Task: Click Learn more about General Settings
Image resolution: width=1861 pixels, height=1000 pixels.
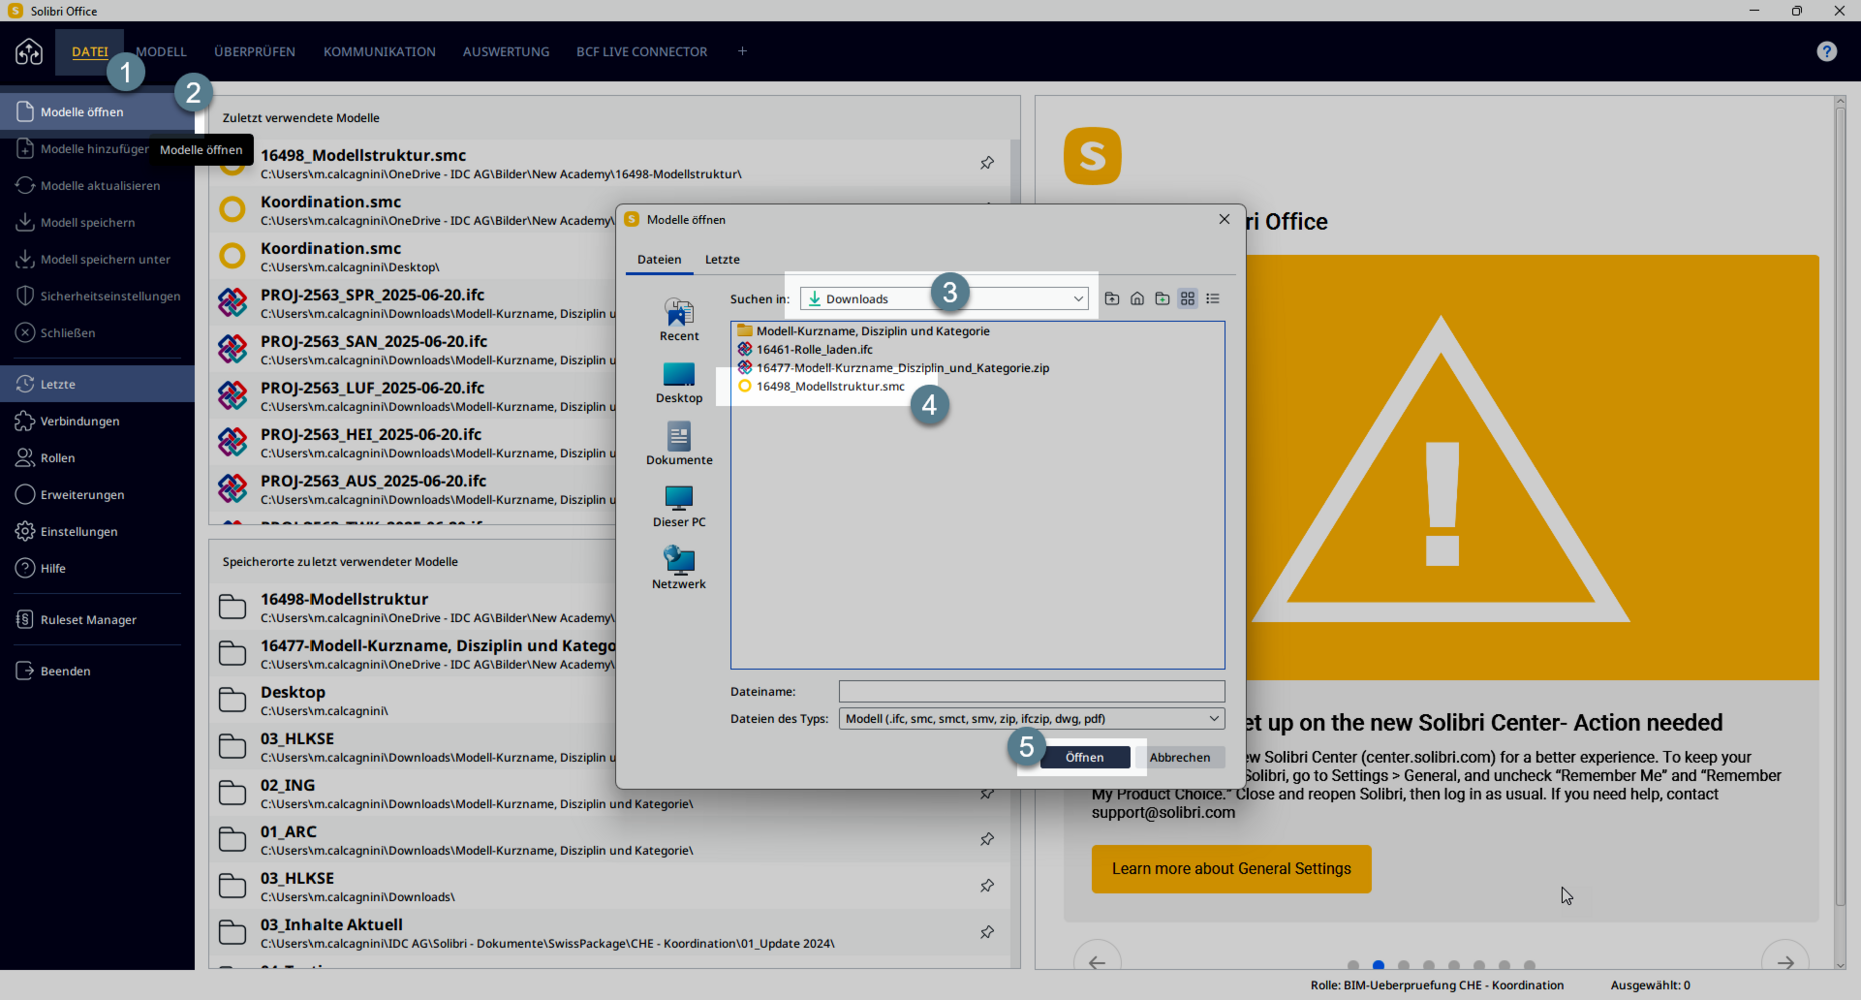Action: click(x=1231, y=869)
